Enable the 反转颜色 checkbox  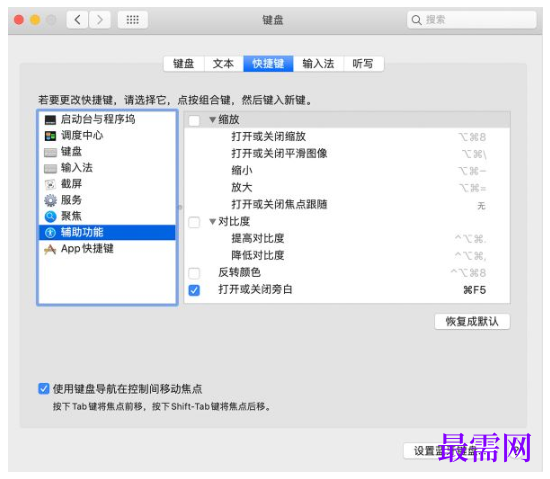coord(194,273)
